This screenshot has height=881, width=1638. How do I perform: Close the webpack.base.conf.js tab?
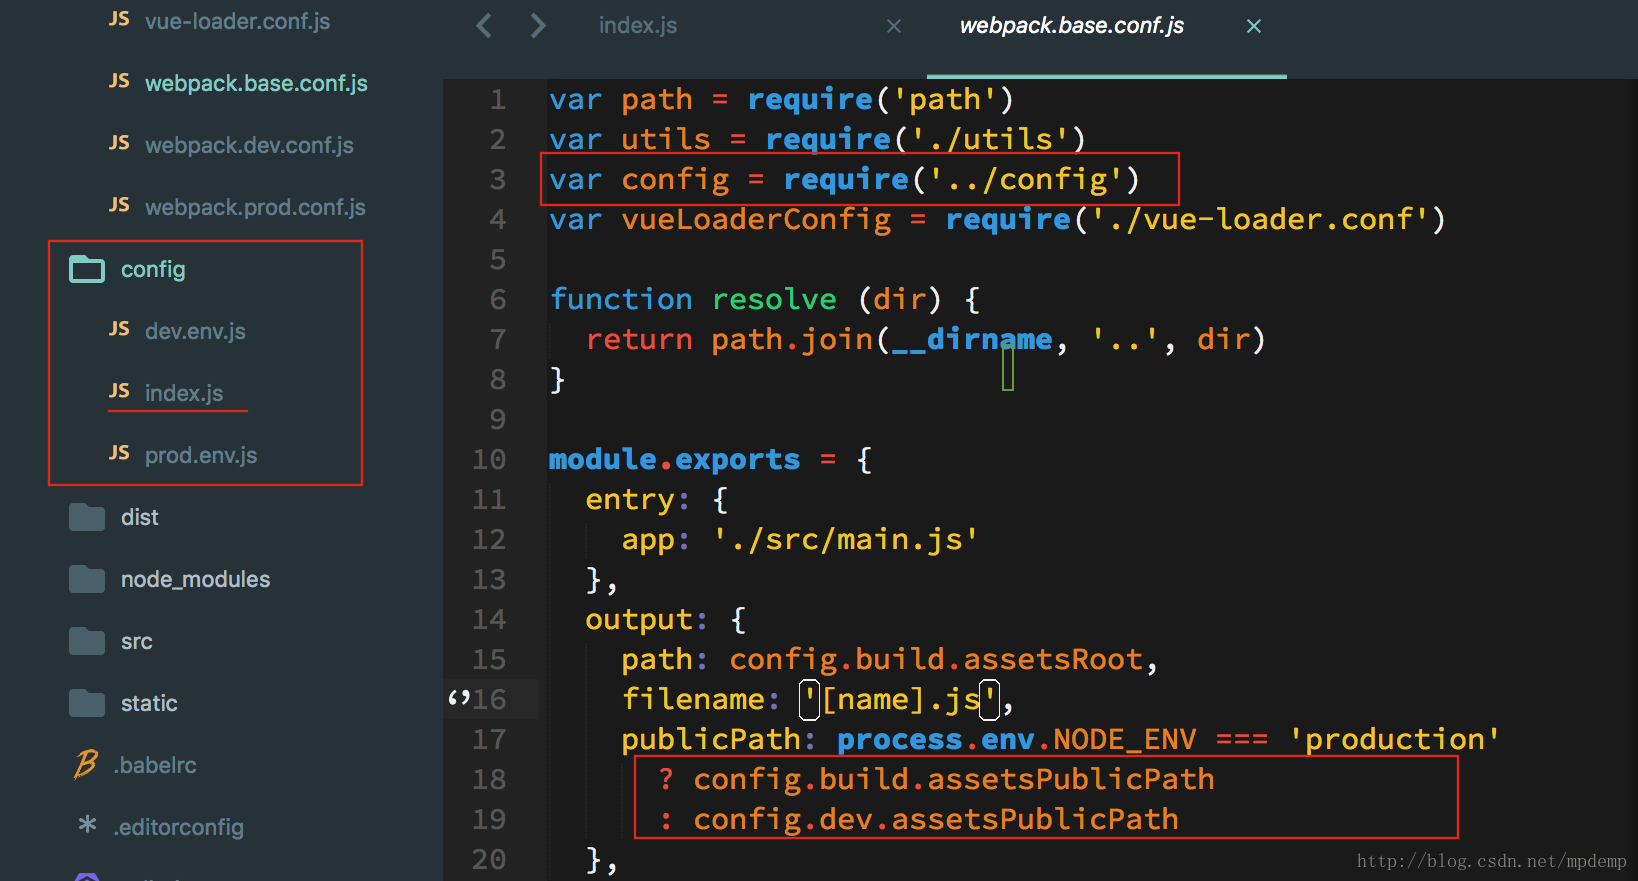tap(1254, 26)
